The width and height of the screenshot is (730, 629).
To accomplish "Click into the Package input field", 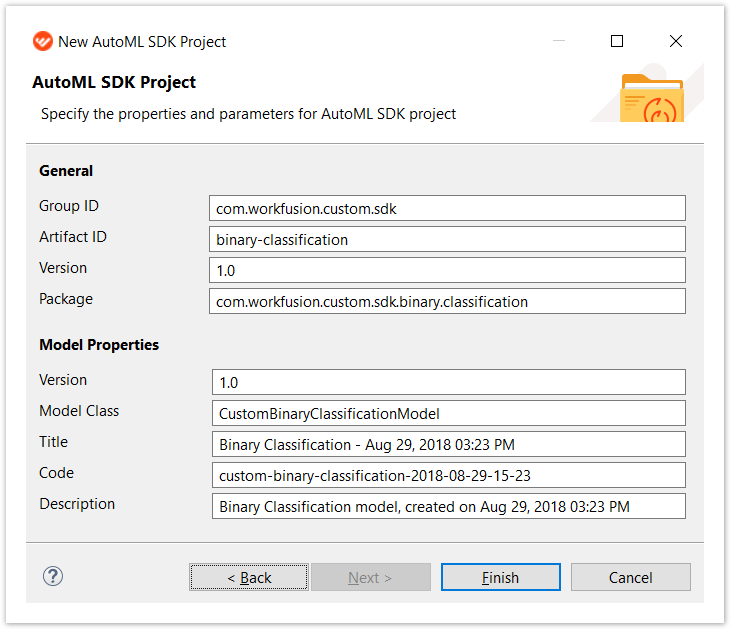I will 447,301.
